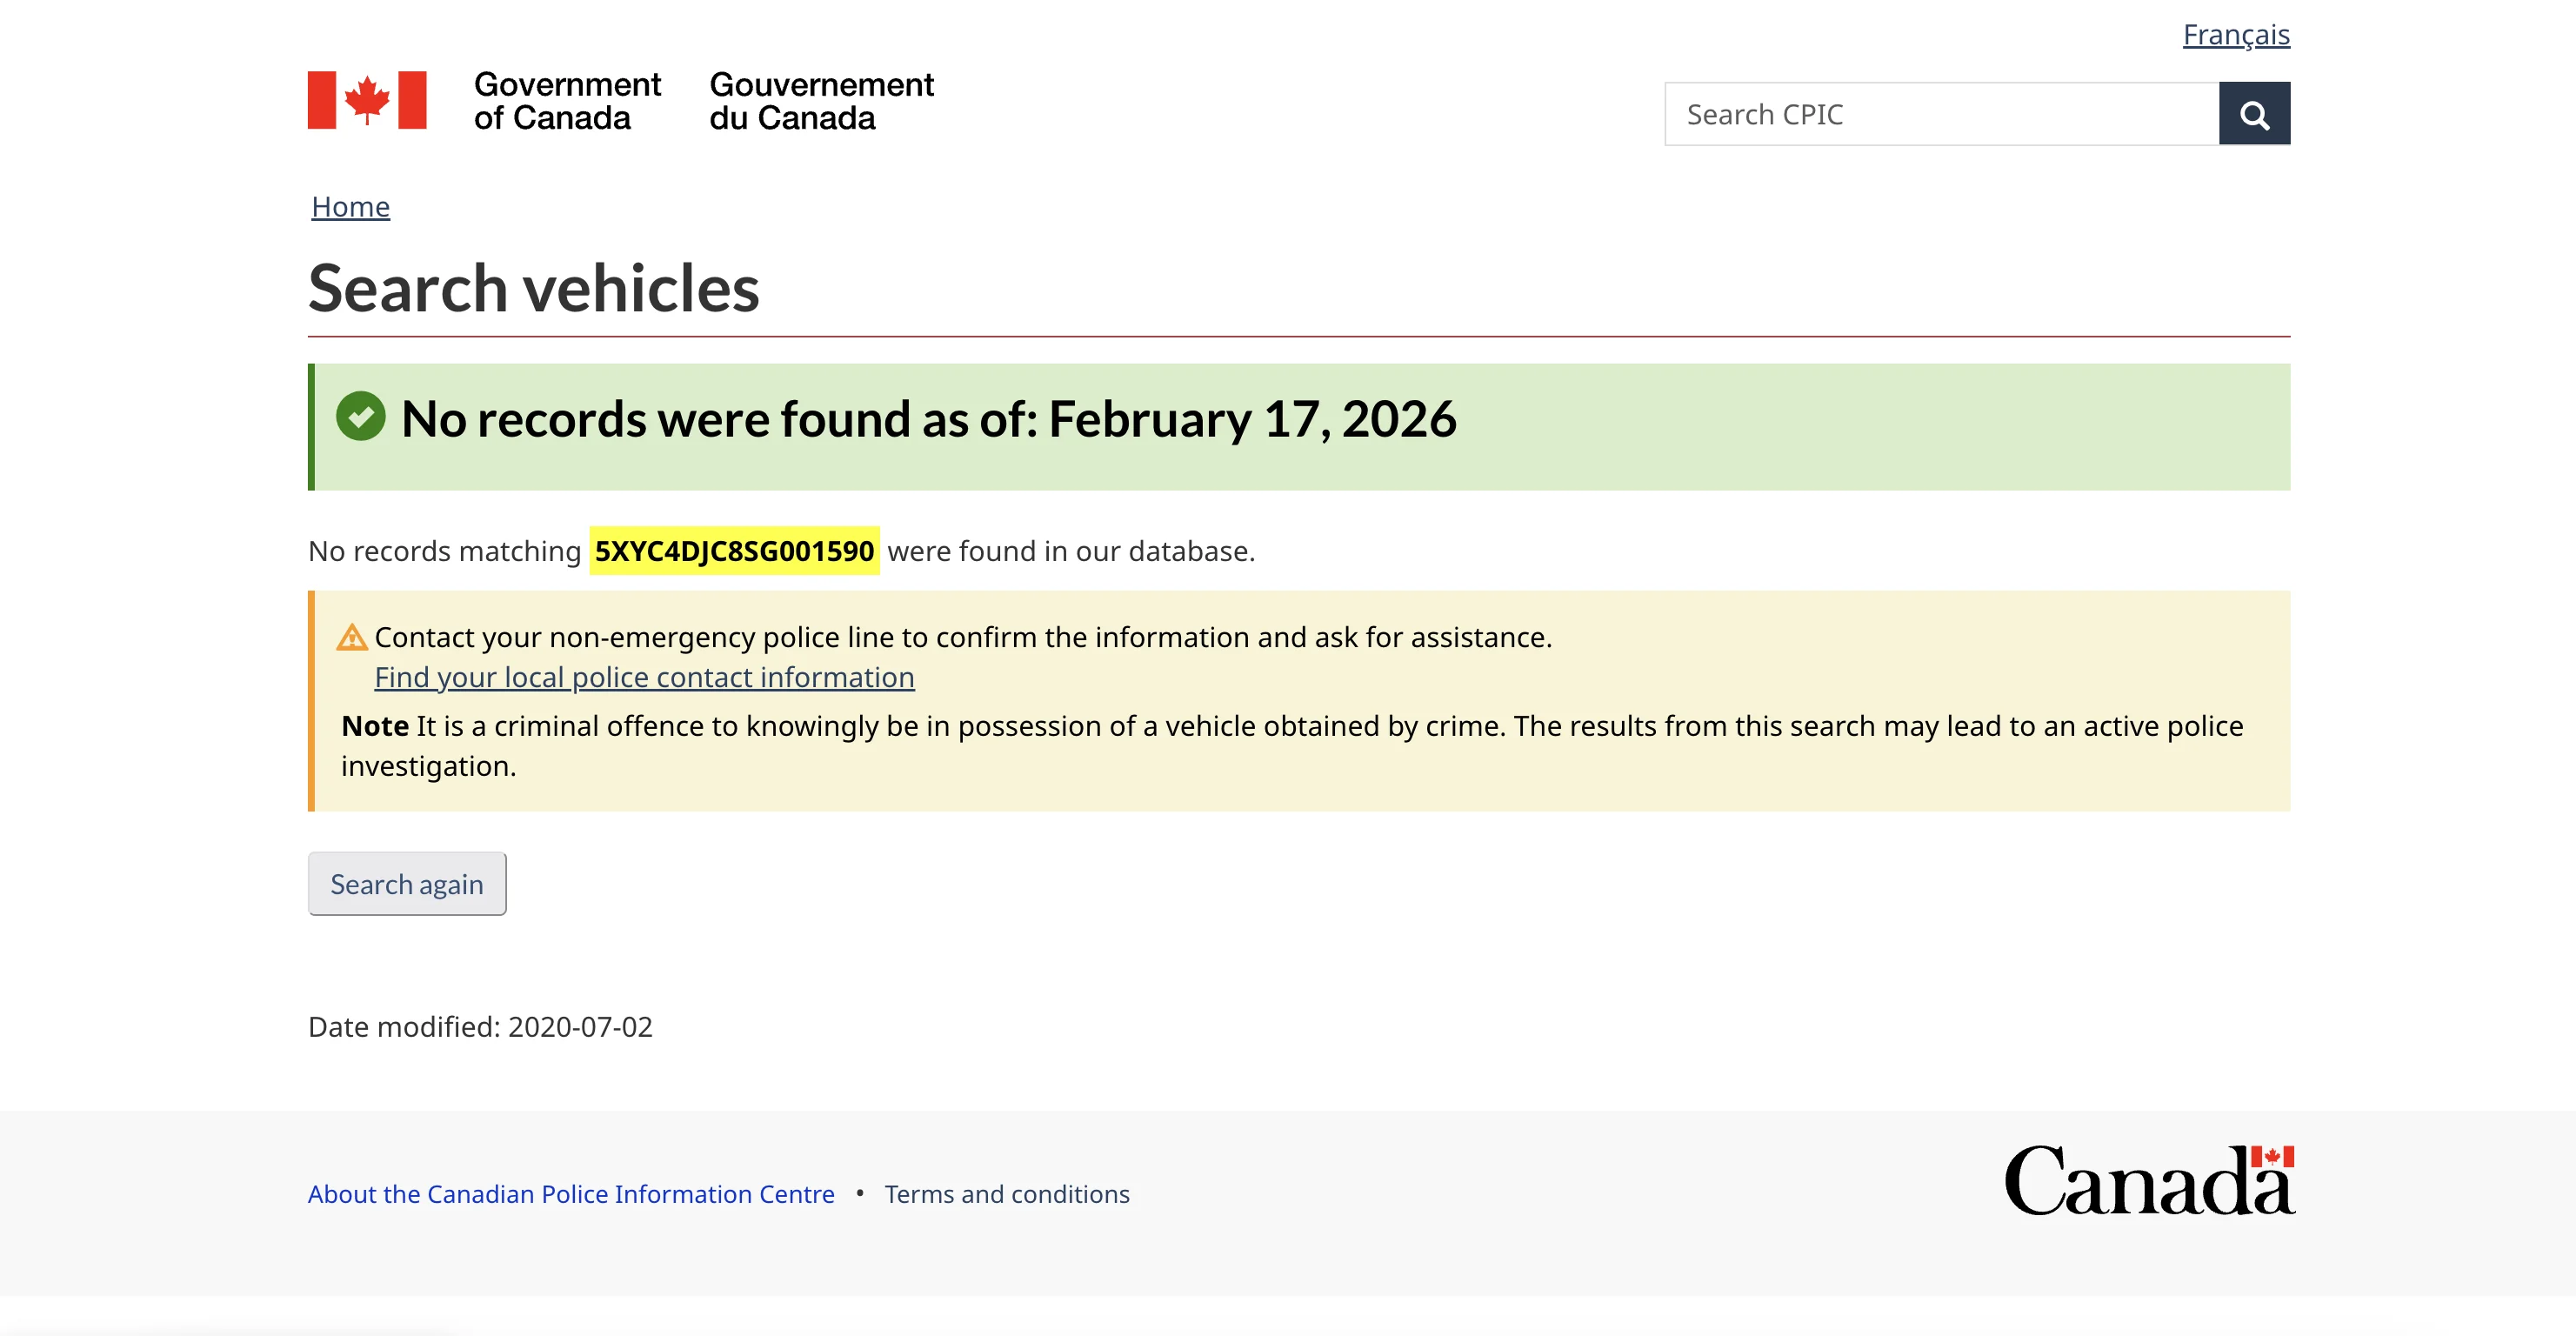Click the bold Note label in warning box

click(x=374, y=726)
